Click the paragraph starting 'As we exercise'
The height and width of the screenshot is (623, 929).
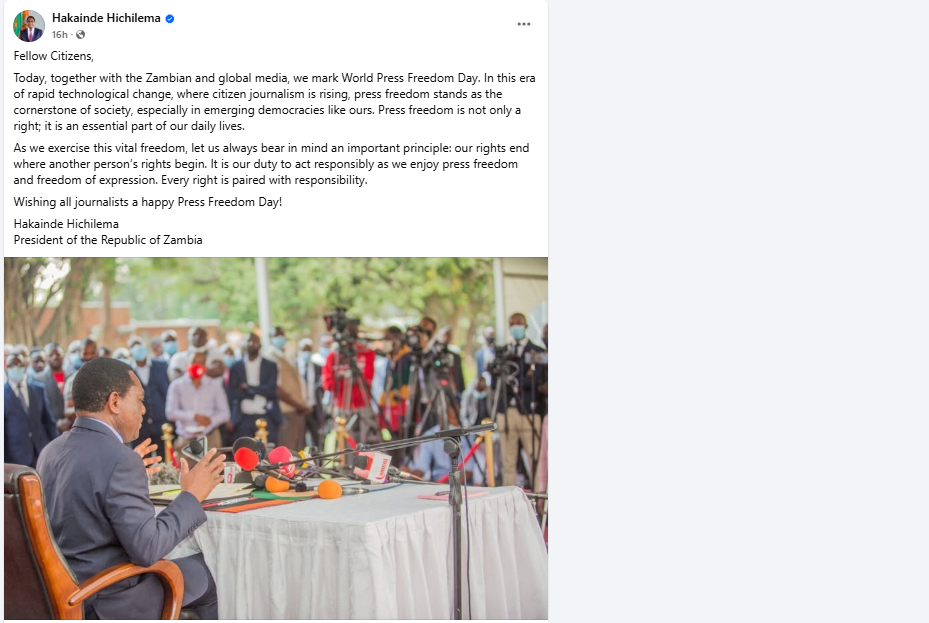[x=271, y=164]
